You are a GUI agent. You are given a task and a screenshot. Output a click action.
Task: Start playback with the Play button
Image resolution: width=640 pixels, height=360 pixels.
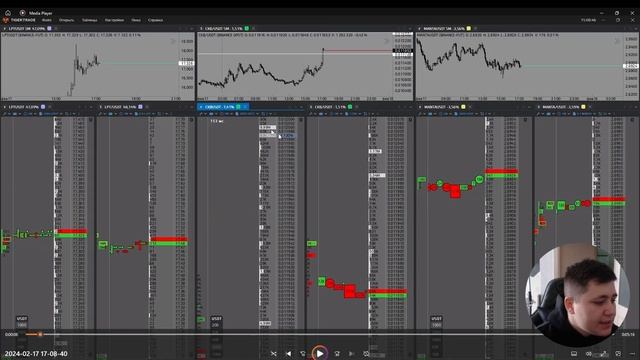(x=320, y=353)
